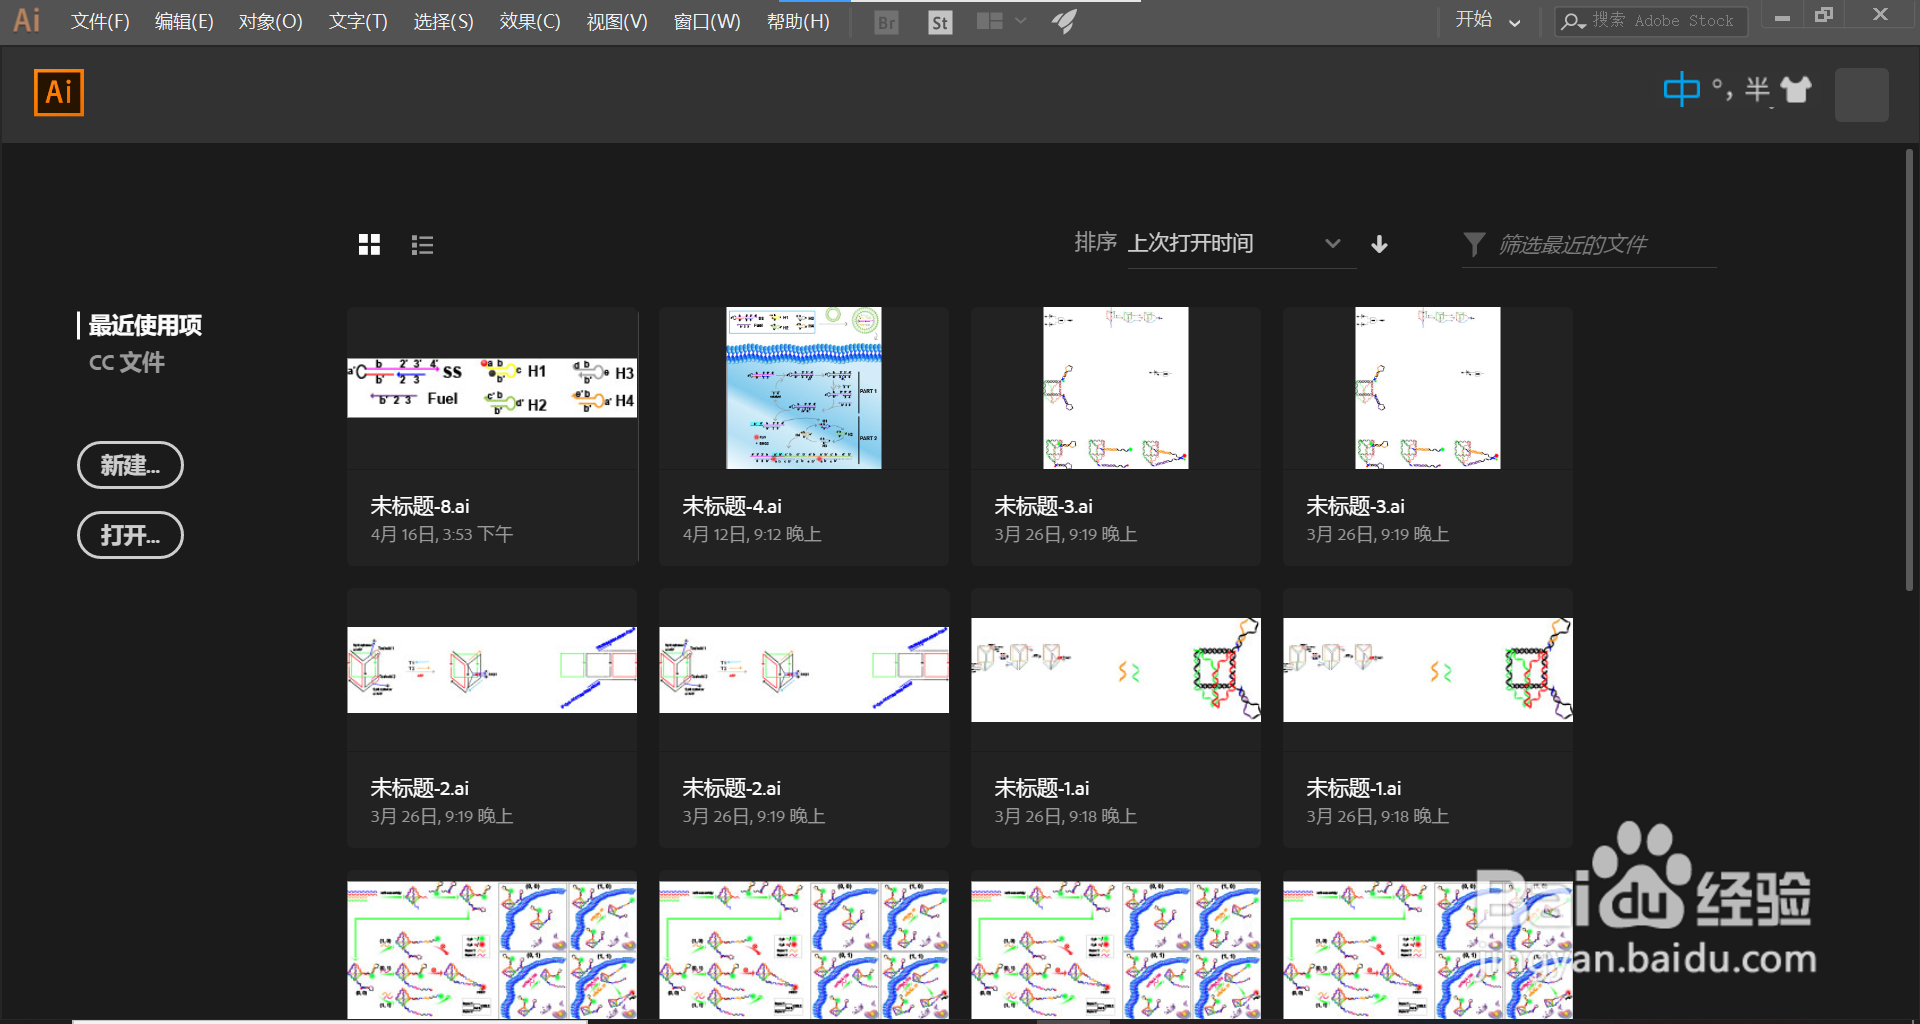Select 最近使用项 in the sidebar
This screenshot has height=1024, width=1920.
pos(145,326)
